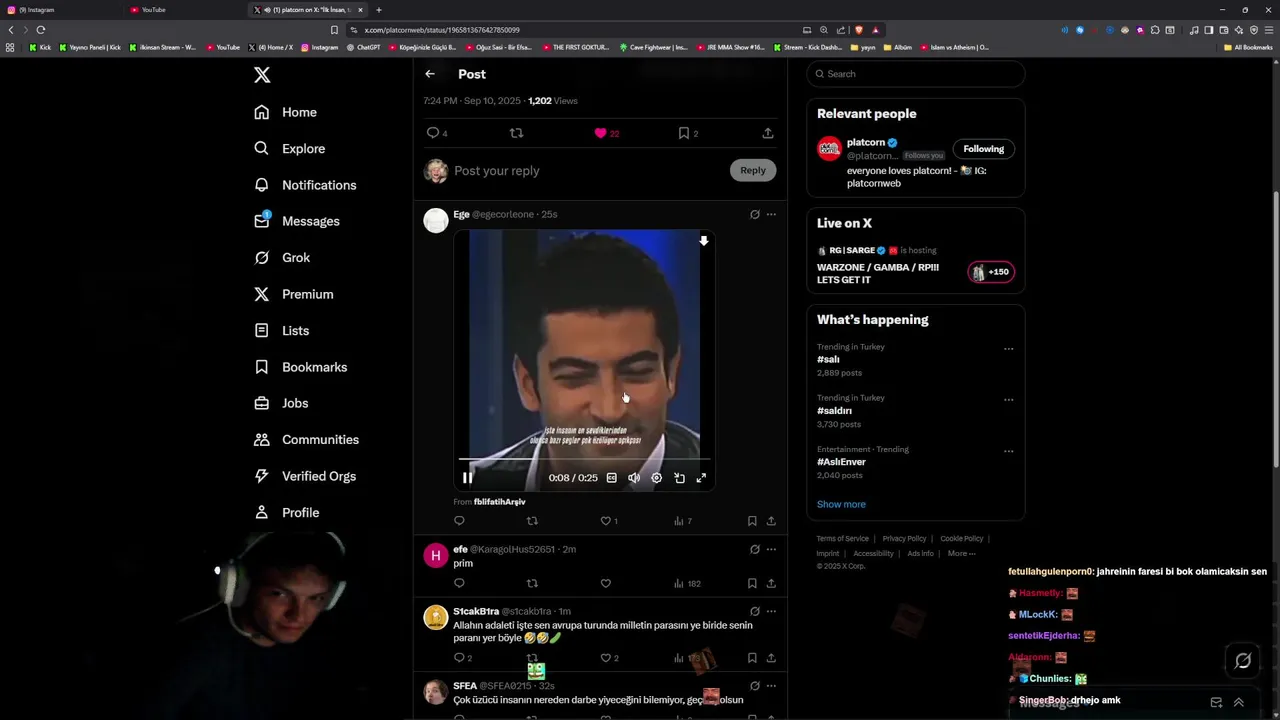1280x720 pixels.
Task: Click the Following button for platcorn
Action: click(984, 149)
